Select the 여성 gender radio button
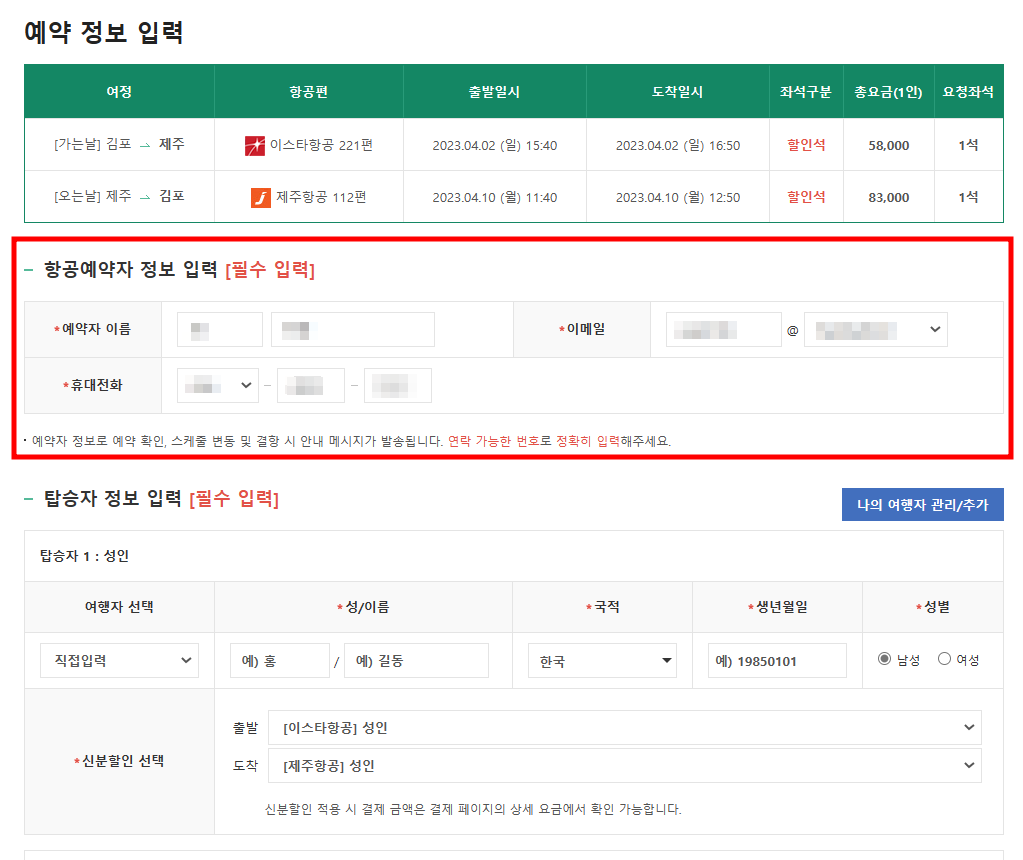Viewport: 1023px width, 860px height. tap(943, 658)
